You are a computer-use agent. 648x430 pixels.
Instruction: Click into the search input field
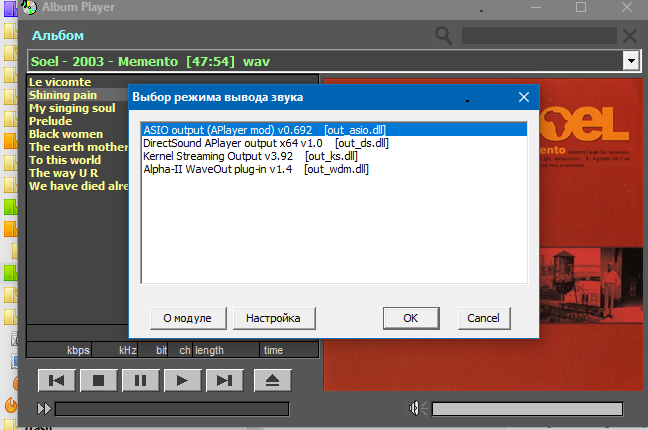[x=539, y=36]
